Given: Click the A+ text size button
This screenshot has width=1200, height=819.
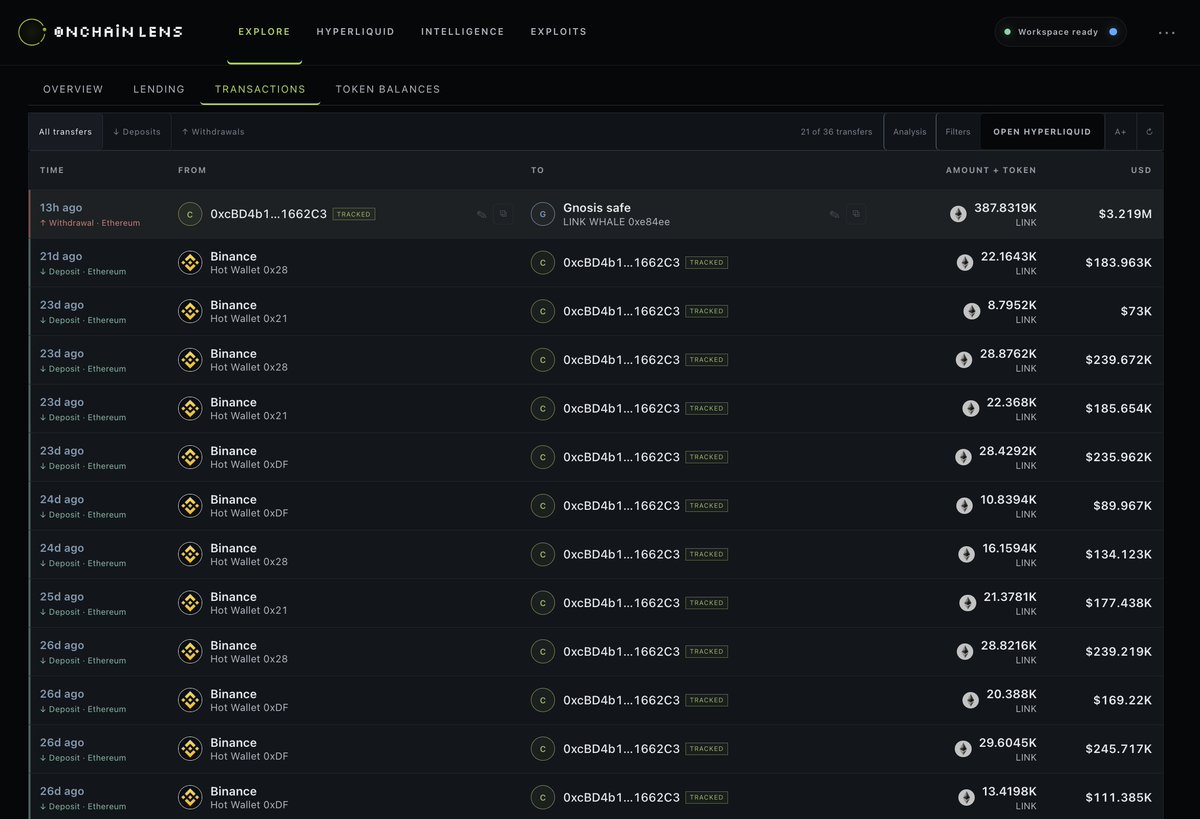Looking at the screenshot, I should coord(1121,131).
